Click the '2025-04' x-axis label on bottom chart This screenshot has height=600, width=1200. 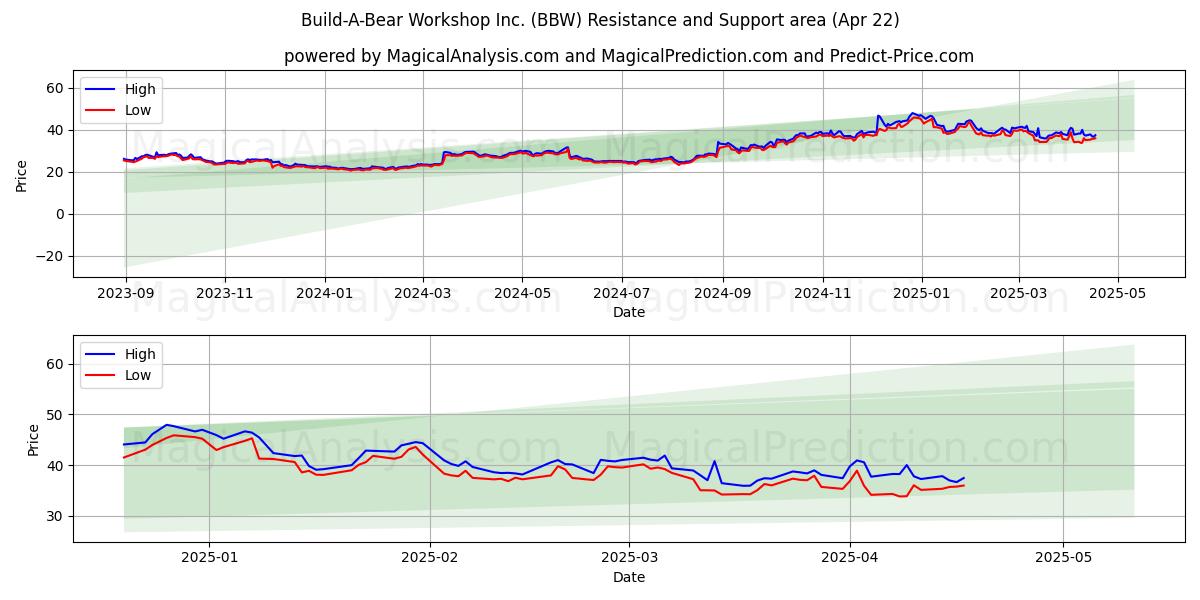(x=850, y=560)
